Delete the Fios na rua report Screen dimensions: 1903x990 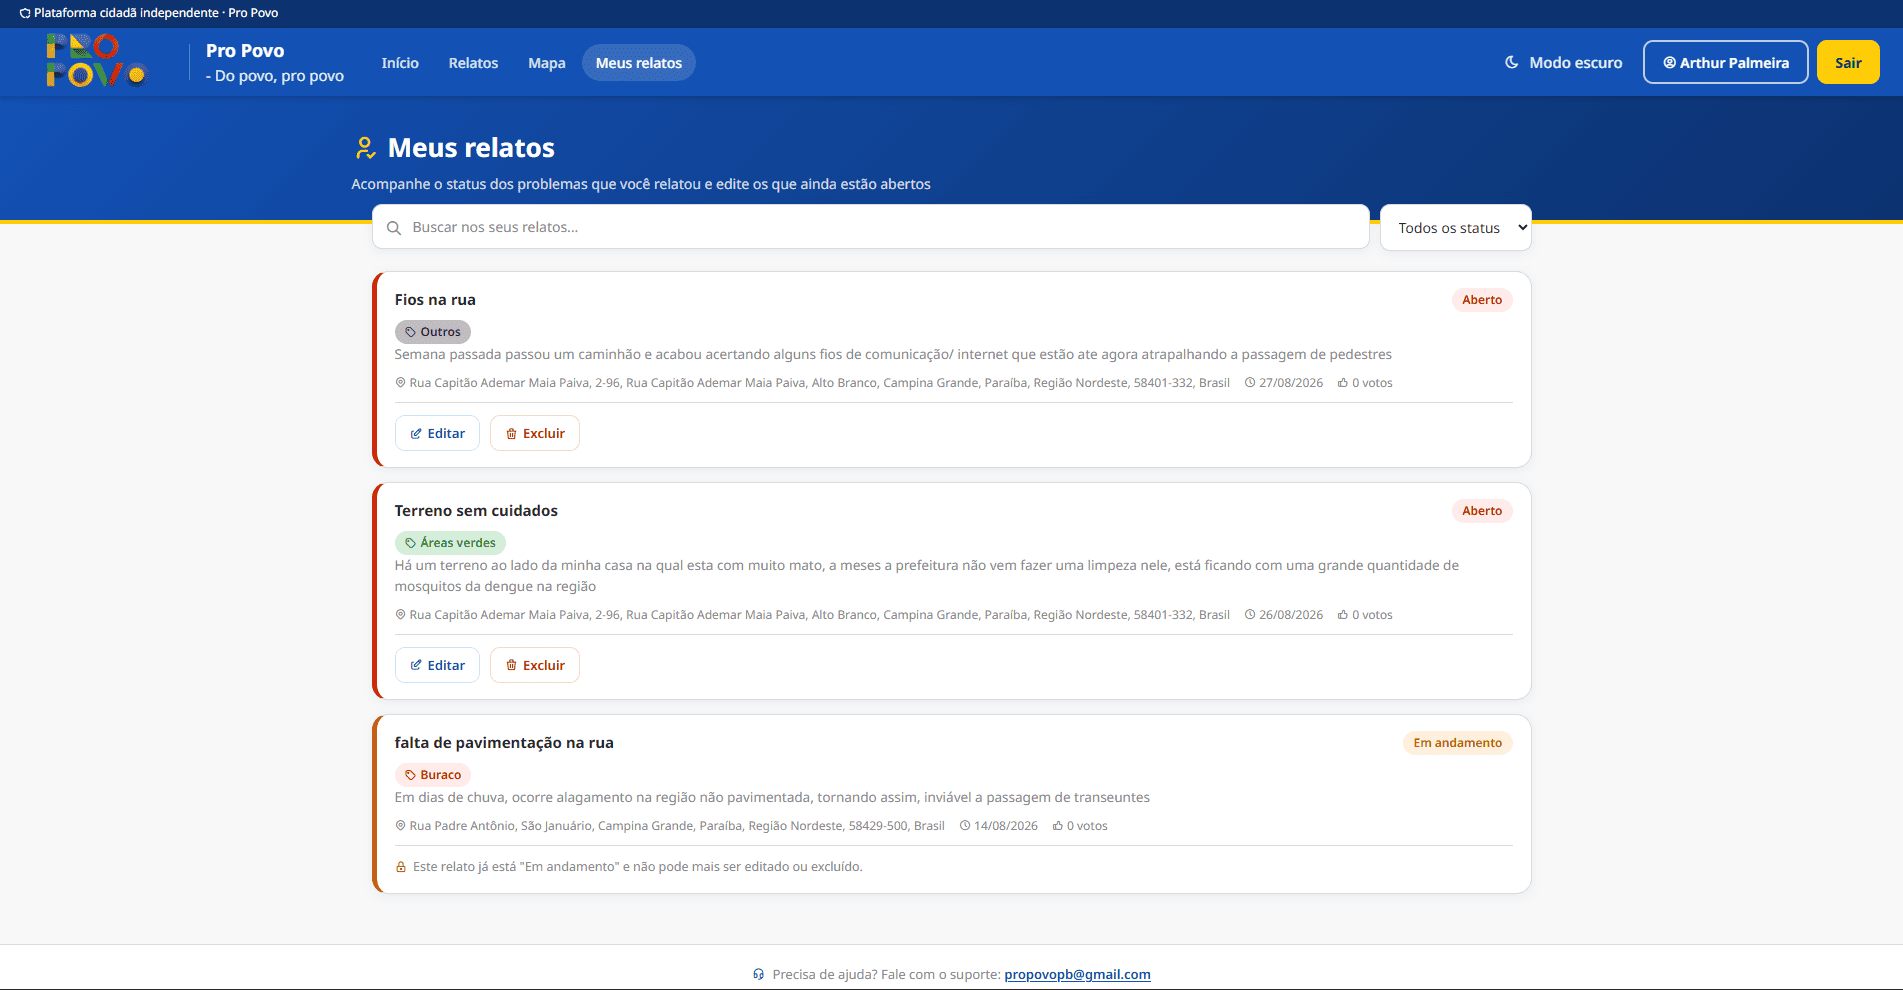tap(535, 433)
